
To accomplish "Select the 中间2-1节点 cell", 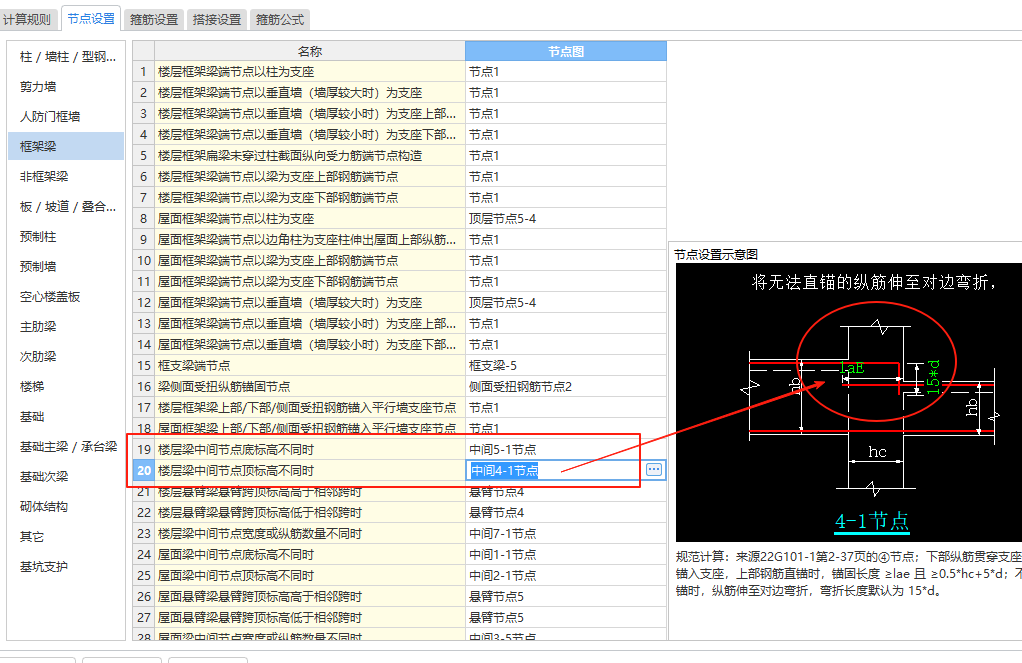I will click(x=566, y=576).
